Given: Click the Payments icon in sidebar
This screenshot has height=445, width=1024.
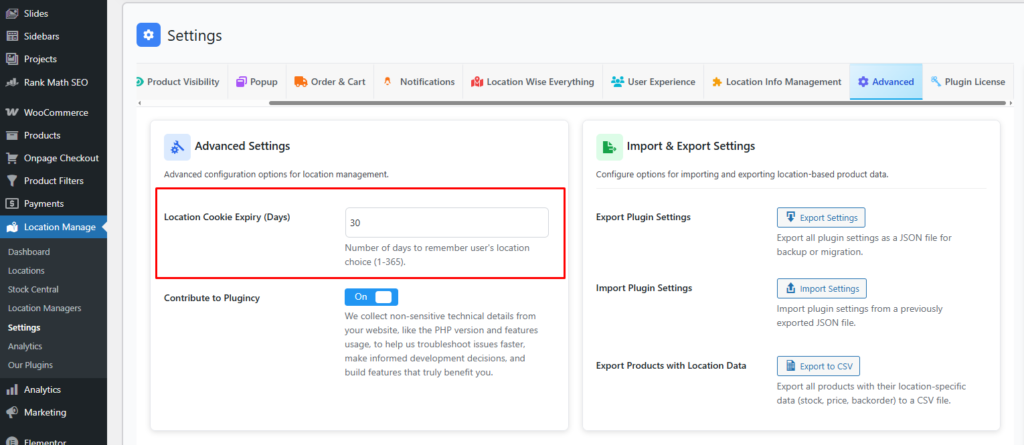Looking at the screenshot, I should (x=12, y=204).
